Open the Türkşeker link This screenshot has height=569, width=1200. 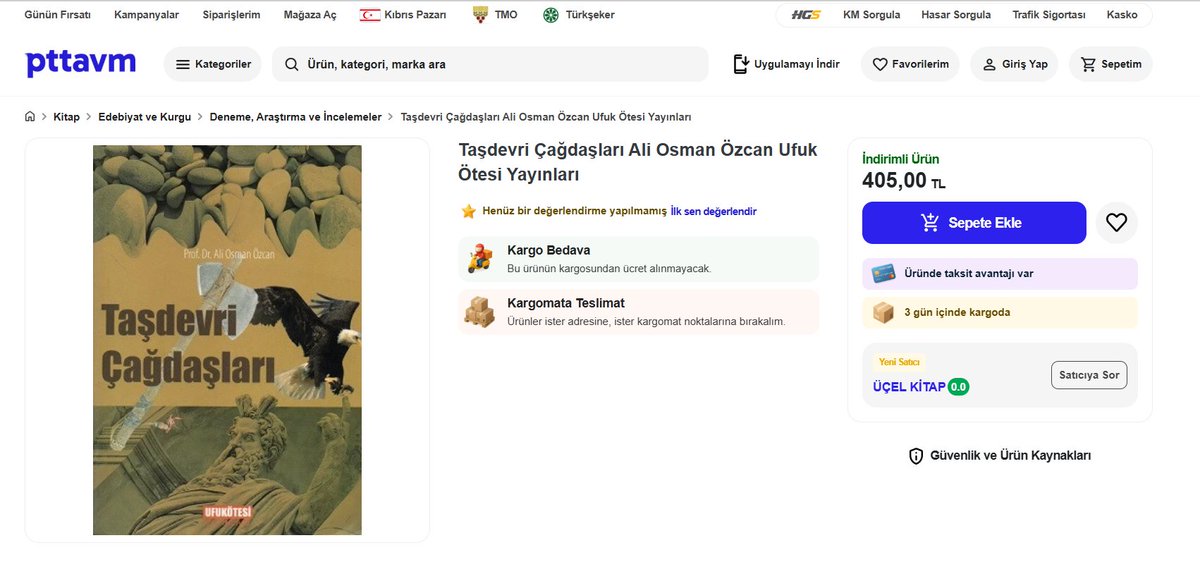pyautogui.click(x=589, y=15)
